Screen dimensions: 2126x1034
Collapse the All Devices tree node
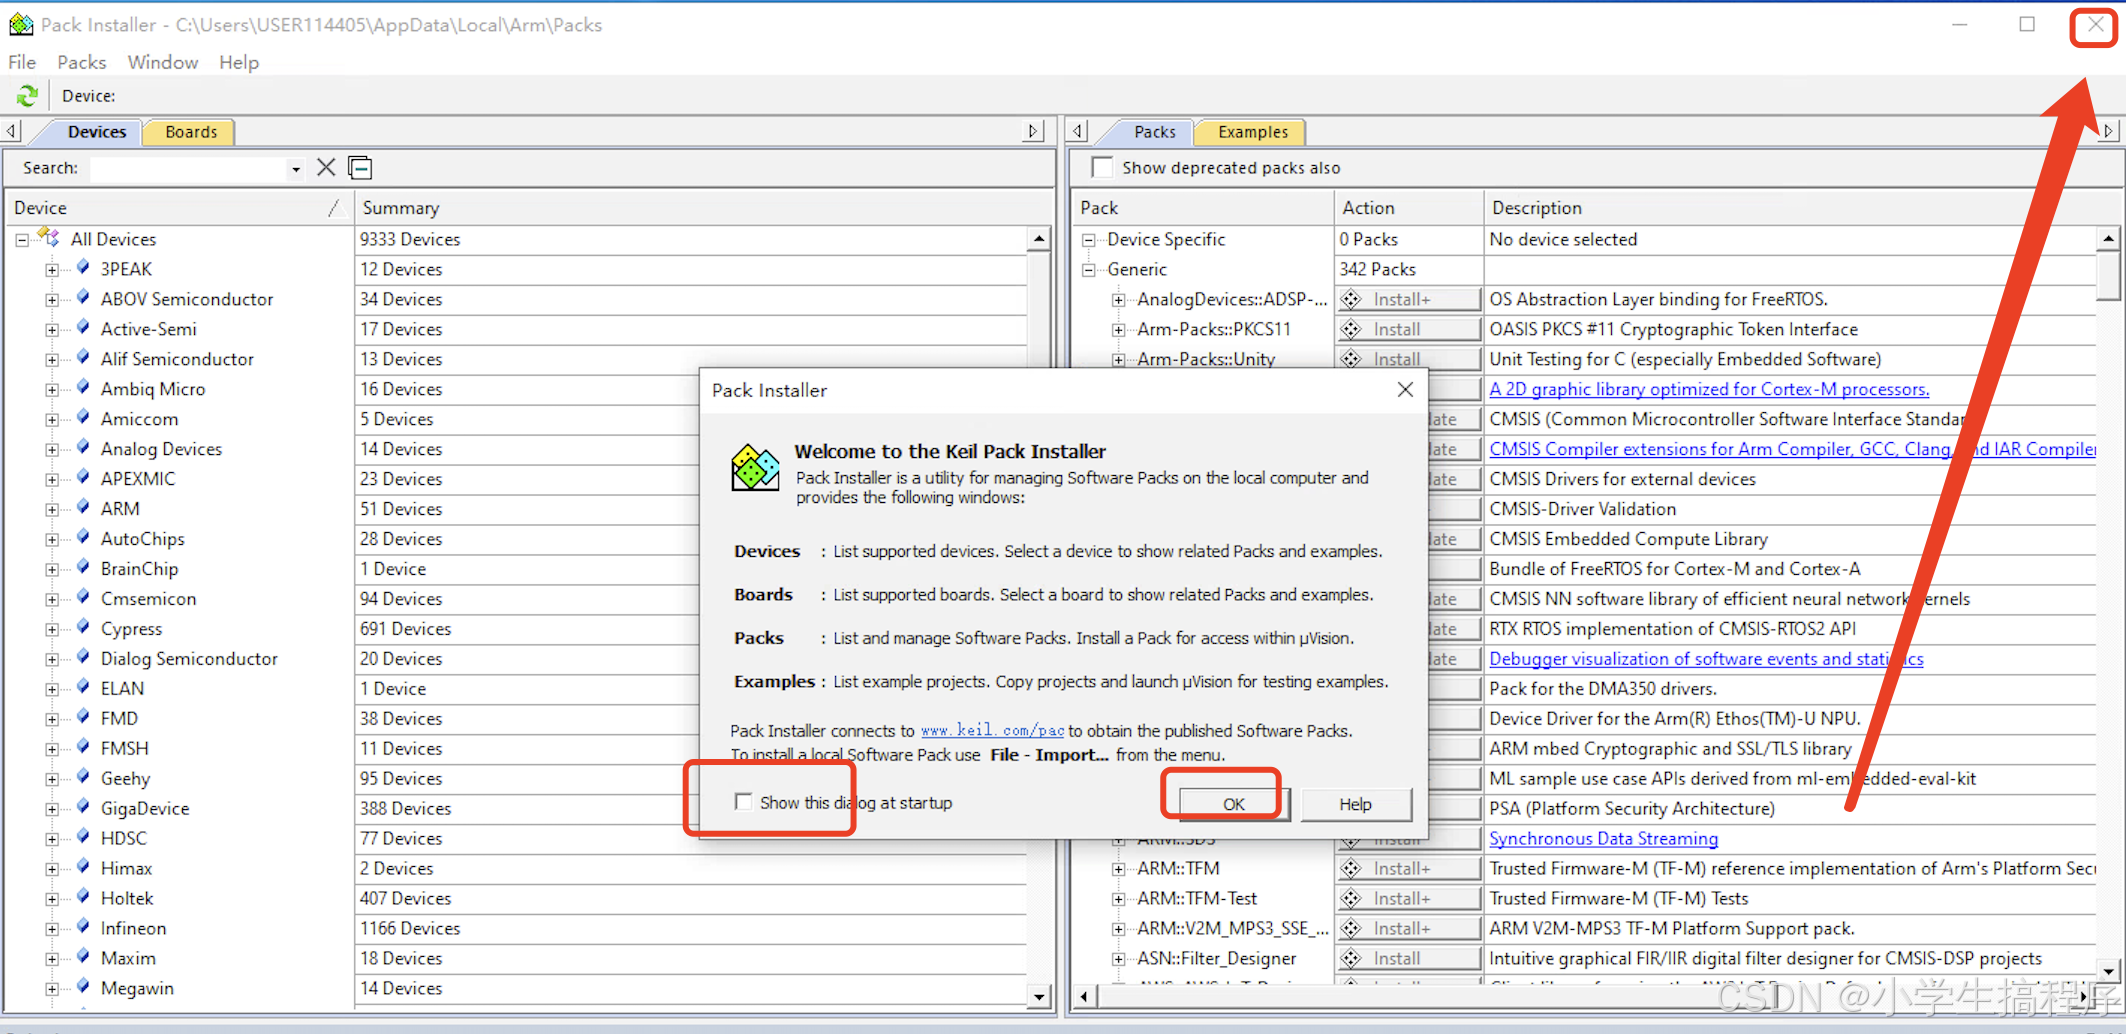(22, 240)
